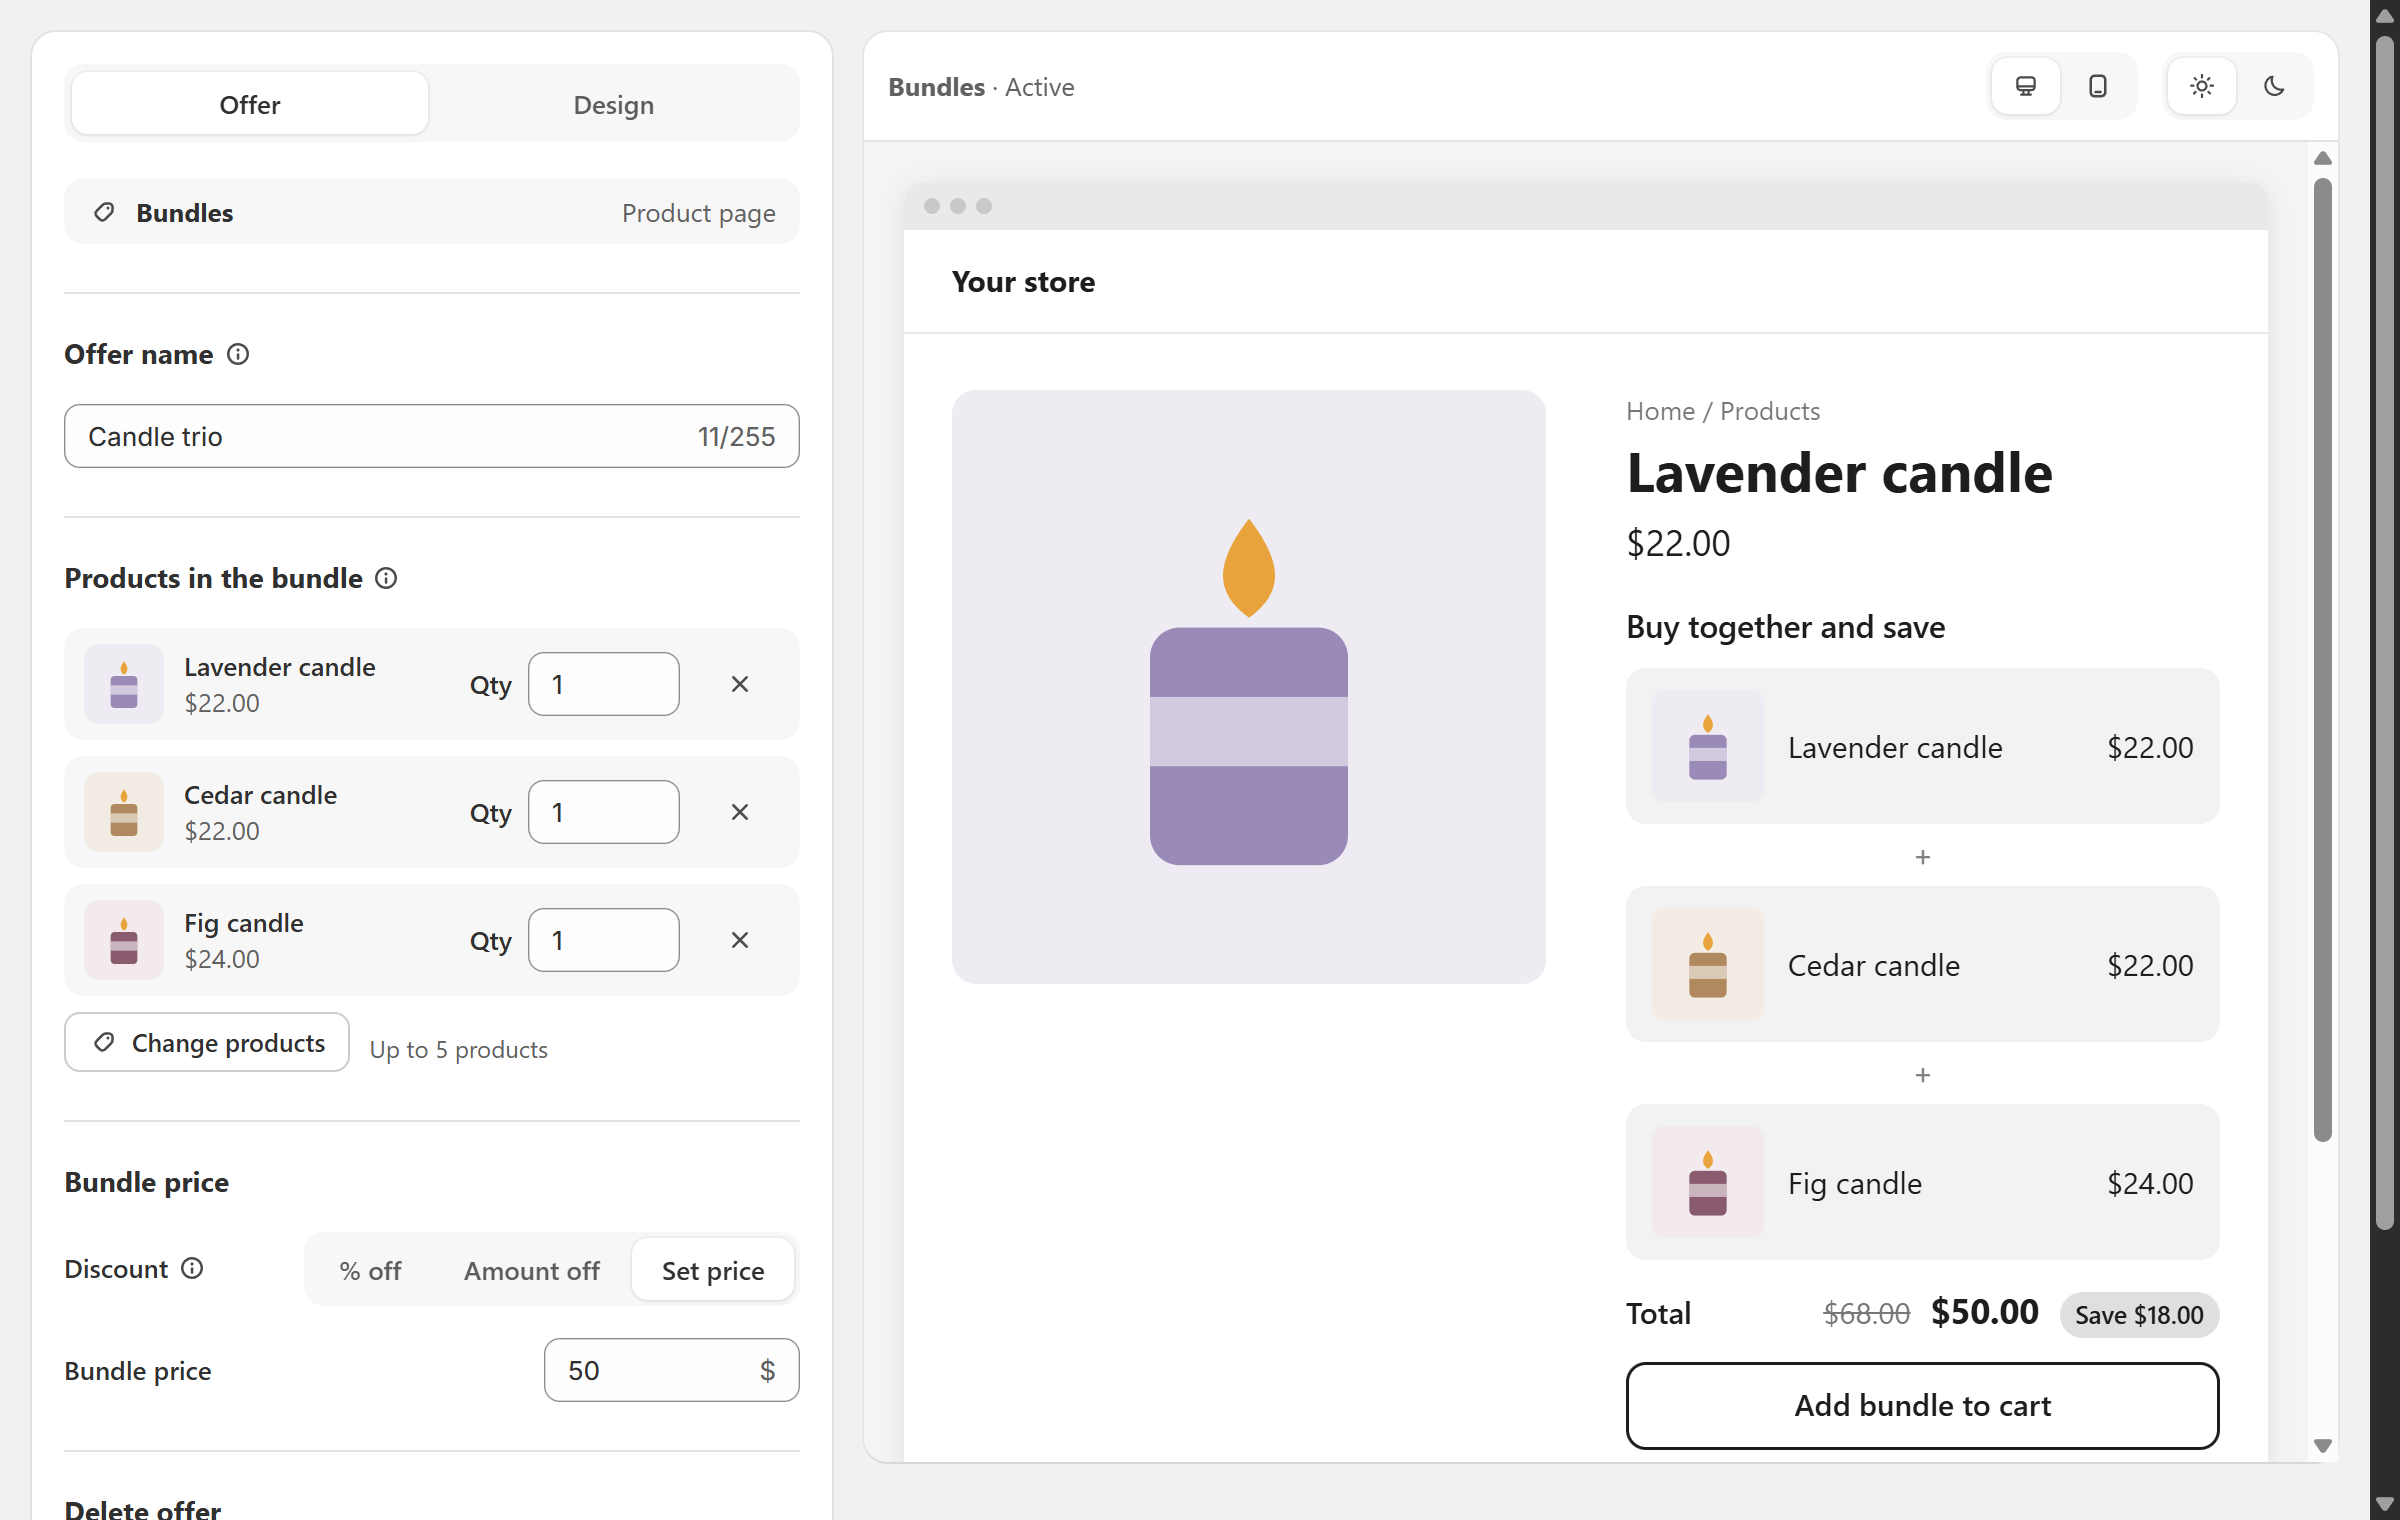Click Add bundle to cart button
This screenshot has height=1520, width=2400.
(1922, 1405)
